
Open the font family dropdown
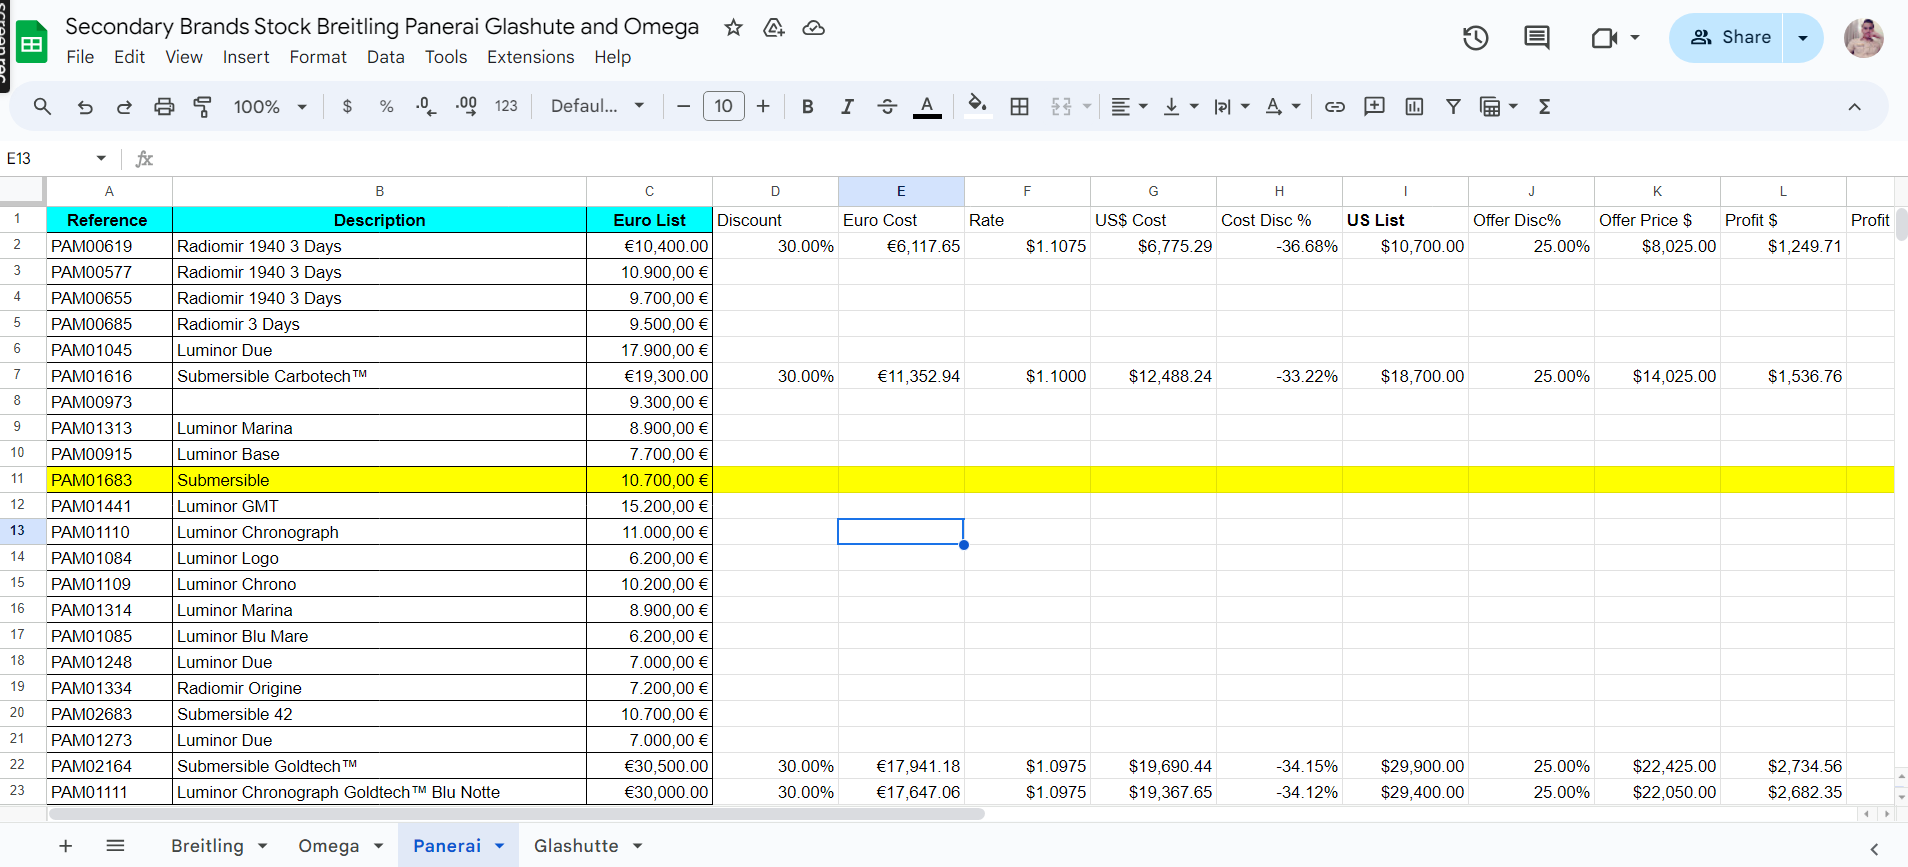coord(598,106)
